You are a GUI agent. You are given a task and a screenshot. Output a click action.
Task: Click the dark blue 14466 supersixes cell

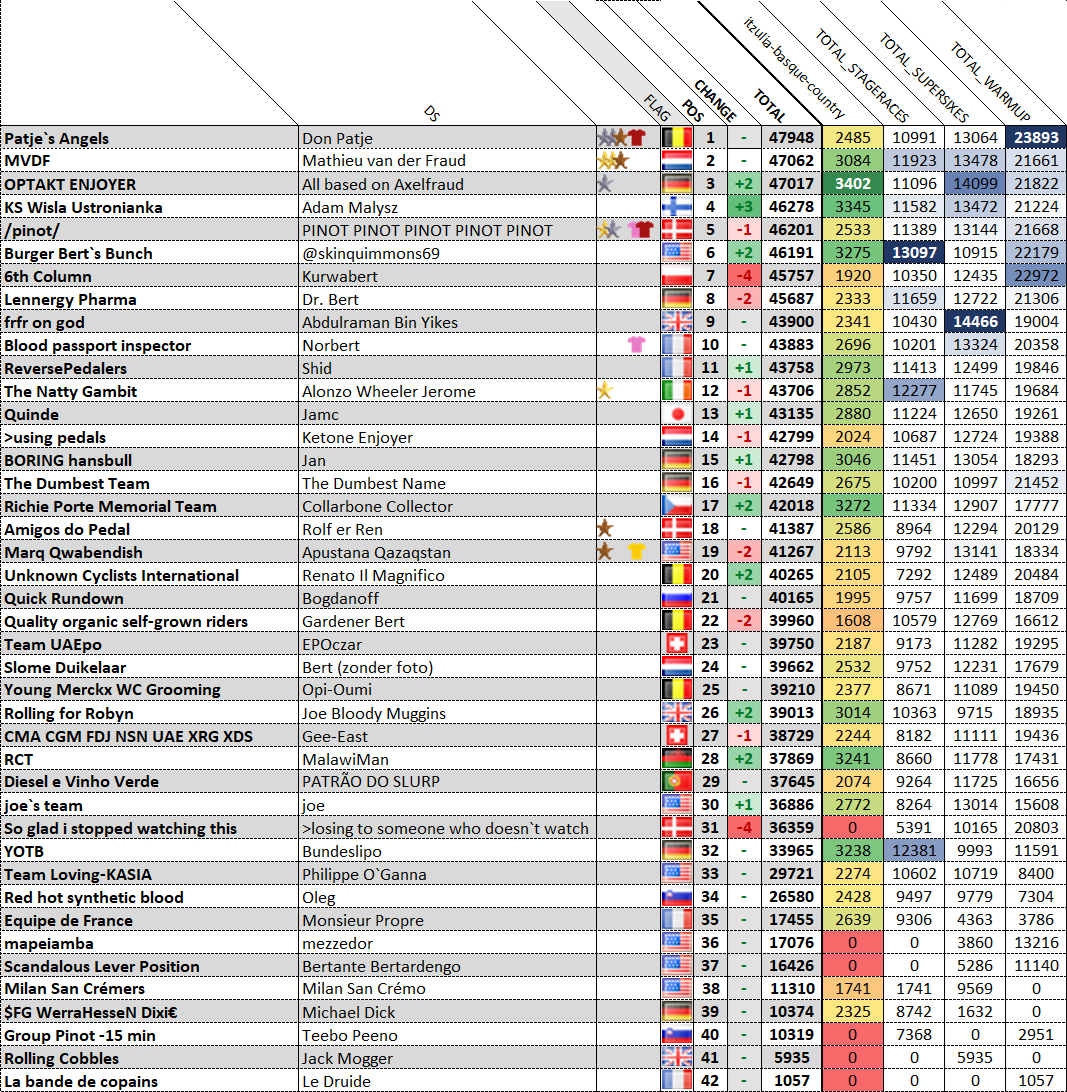point(975,322)
